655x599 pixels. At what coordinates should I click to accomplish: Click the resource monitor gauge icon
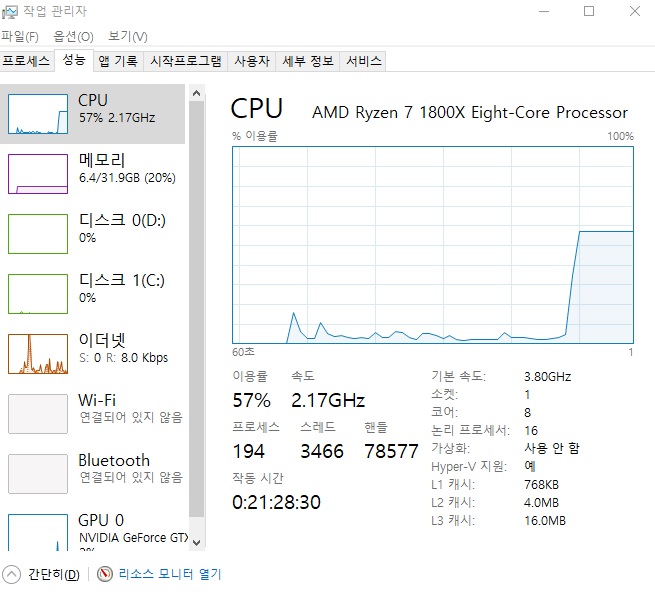104,574
